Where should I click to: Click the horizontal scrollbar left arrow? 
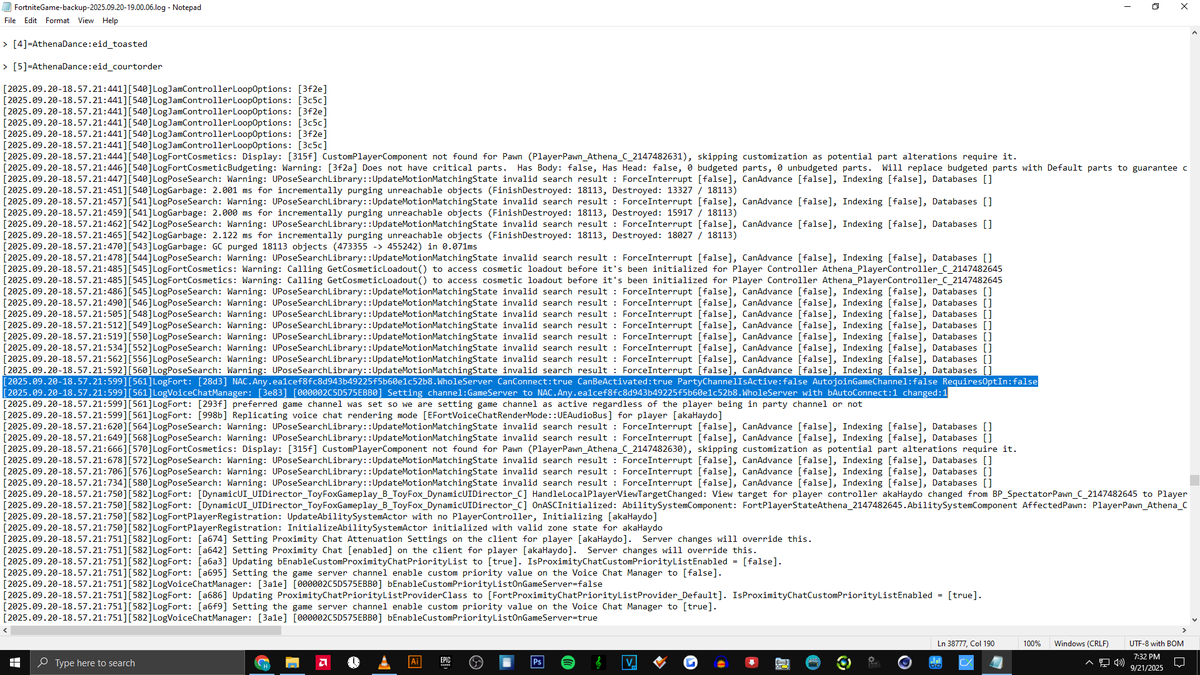pyautogui.click(x=5, y=631)
